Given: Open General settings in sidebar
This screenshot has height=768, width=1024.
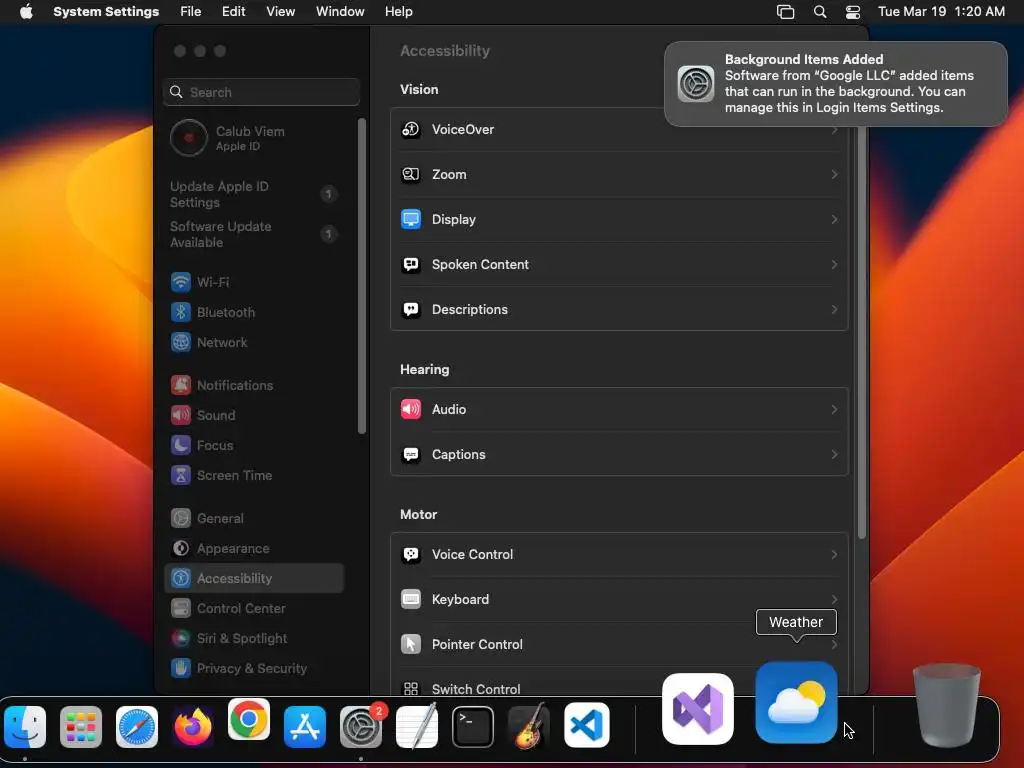Looking at the screenshot, I should [253, 519].
